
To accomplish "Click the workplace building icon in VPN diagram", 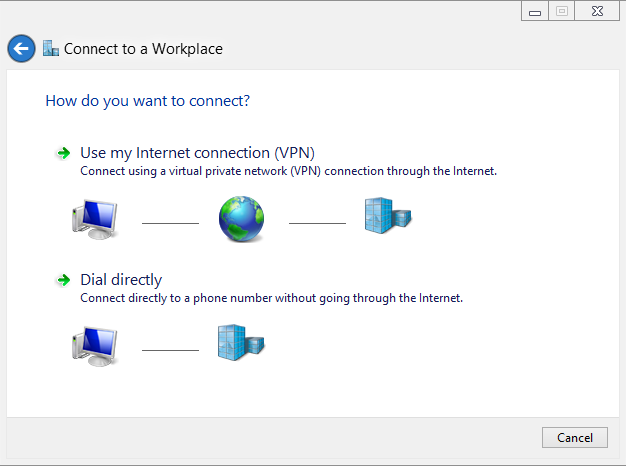I will (x=387, y=216).
